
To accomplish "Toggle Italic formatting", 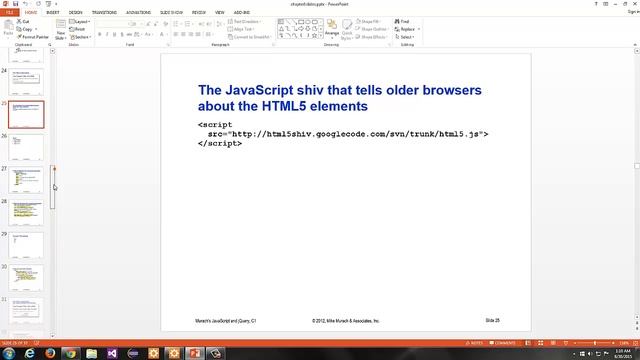I will tap(107, 35).
